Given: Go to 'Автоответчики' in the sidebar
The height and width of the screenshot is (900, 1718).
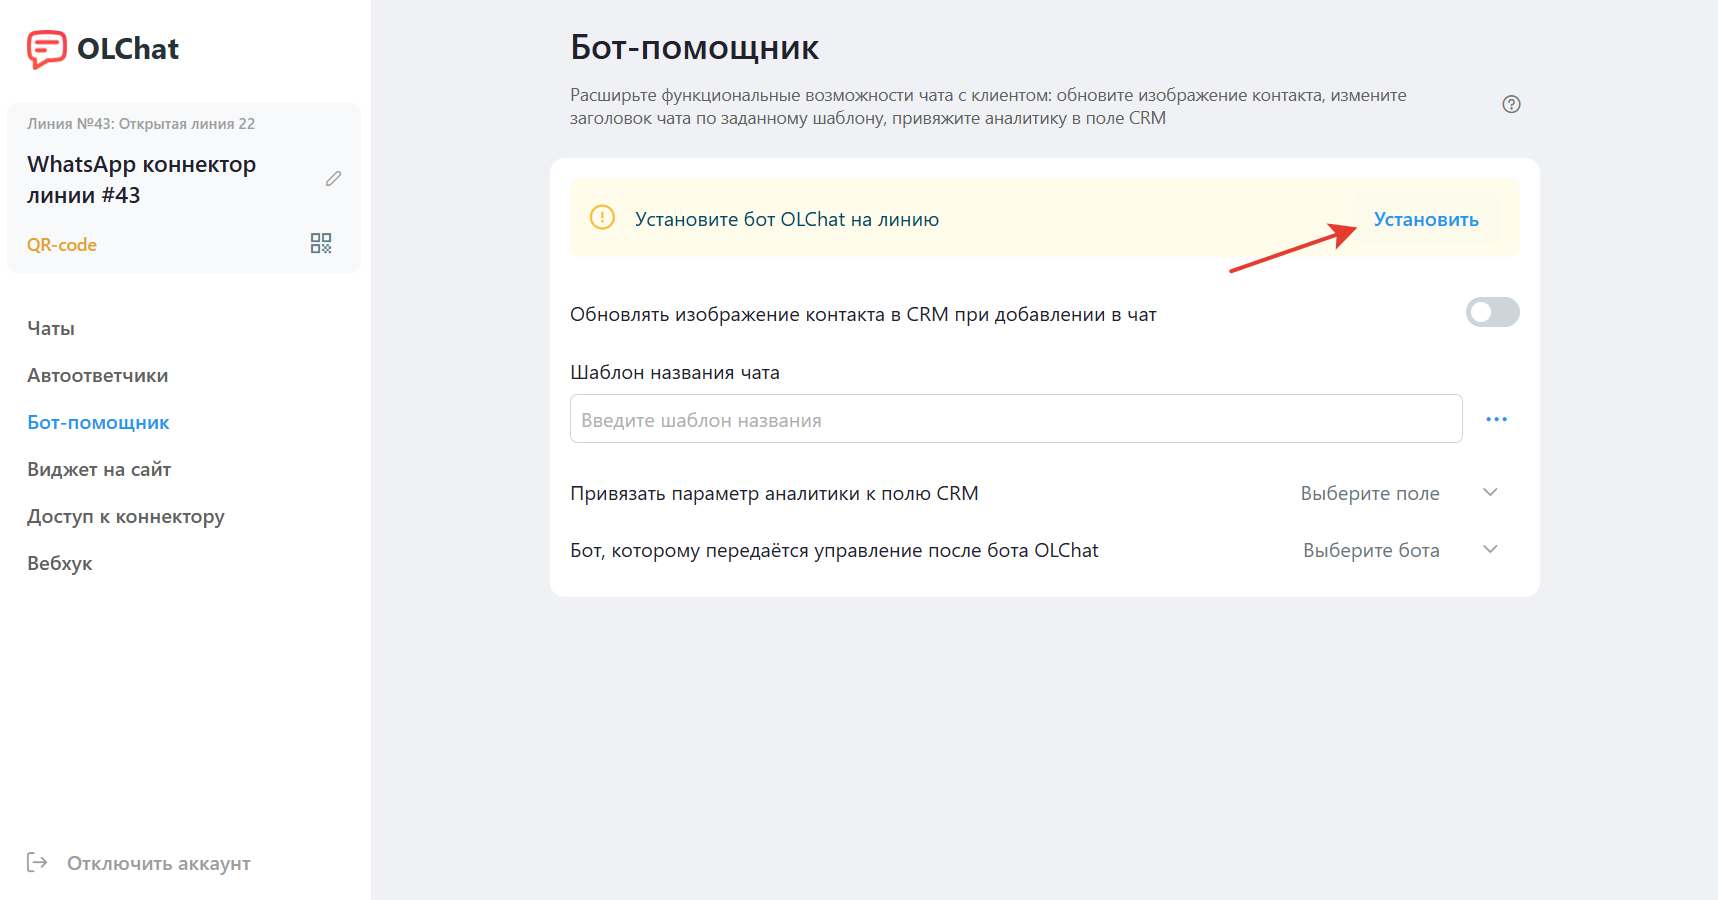Looking at the screenshot, I should coord(98,376).
